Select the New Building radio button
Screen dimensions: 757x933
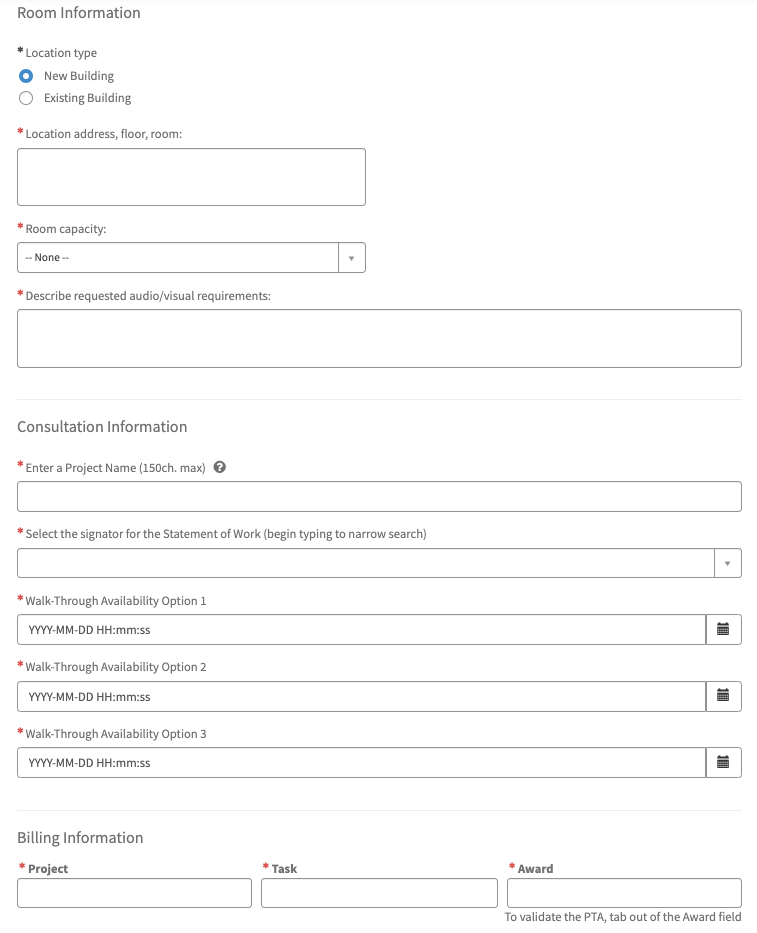tap(26, 76)
